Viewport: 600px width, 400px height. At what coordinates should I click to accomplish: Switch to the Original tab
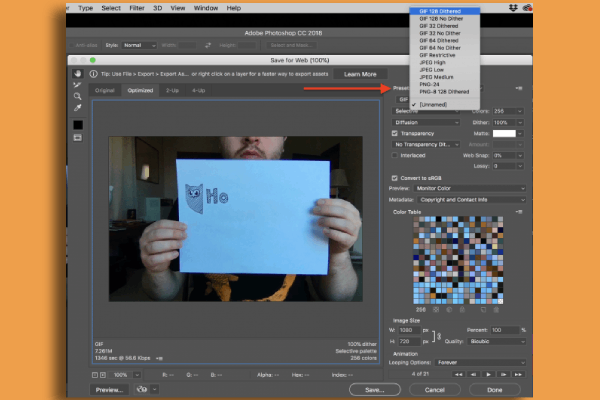tap(105, 90)
